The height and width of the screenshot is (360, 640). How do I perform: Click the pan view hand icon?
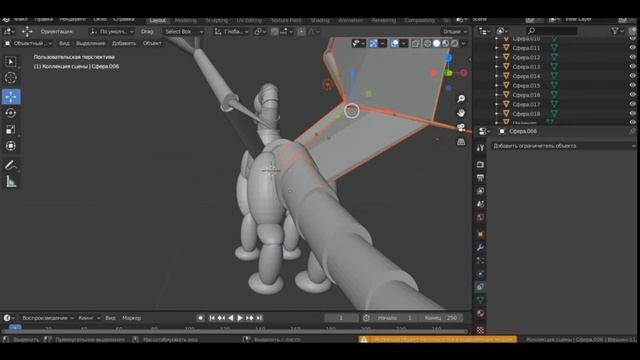(461, 113)
